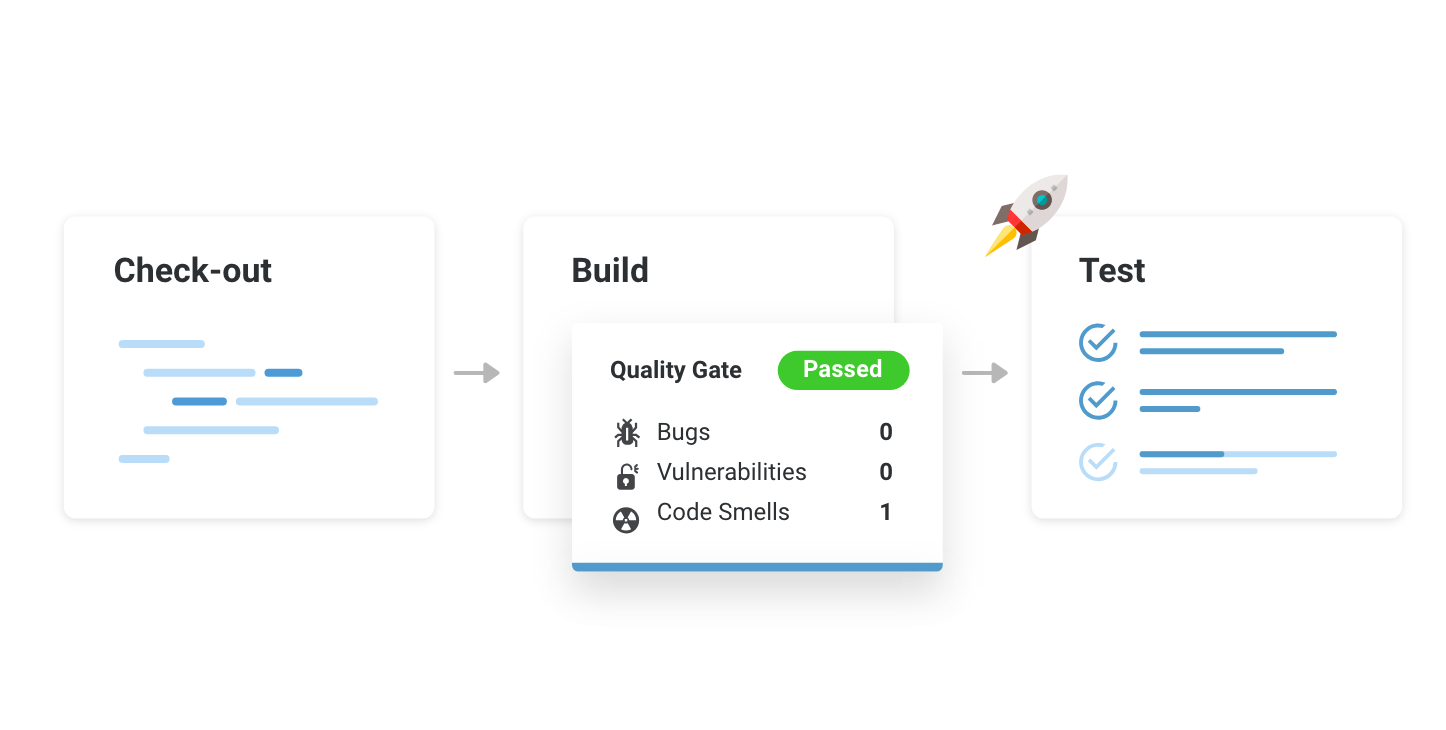
Task: Click the bug icon next to Bugs
Action: (x=627, y=433)
